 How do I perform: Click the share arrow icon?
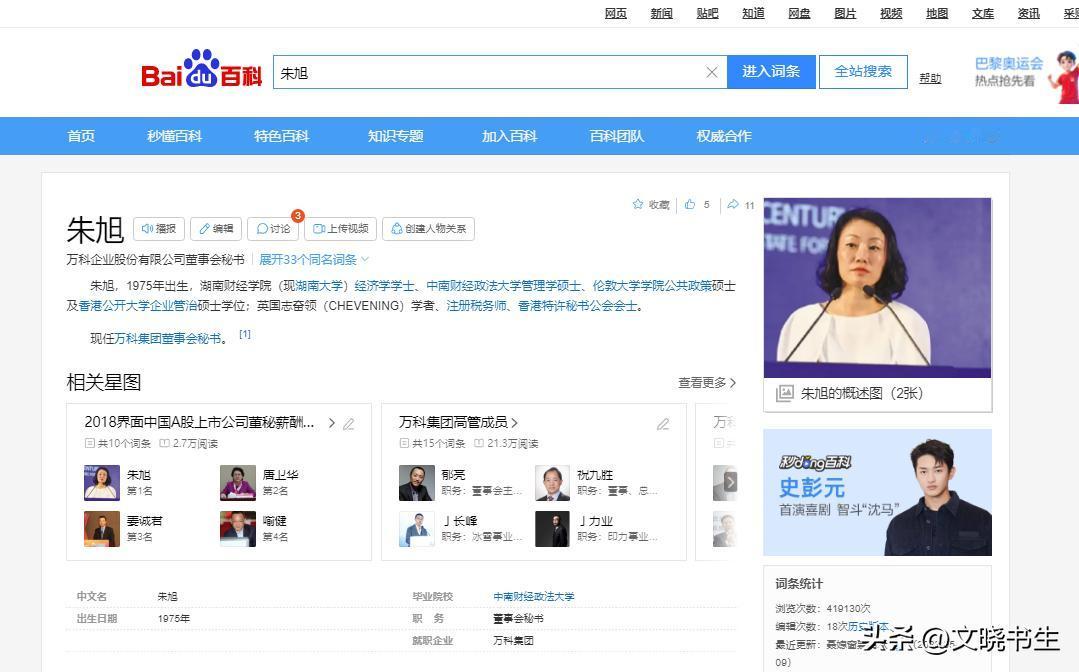pyautogui.click(x=733, y=204)
